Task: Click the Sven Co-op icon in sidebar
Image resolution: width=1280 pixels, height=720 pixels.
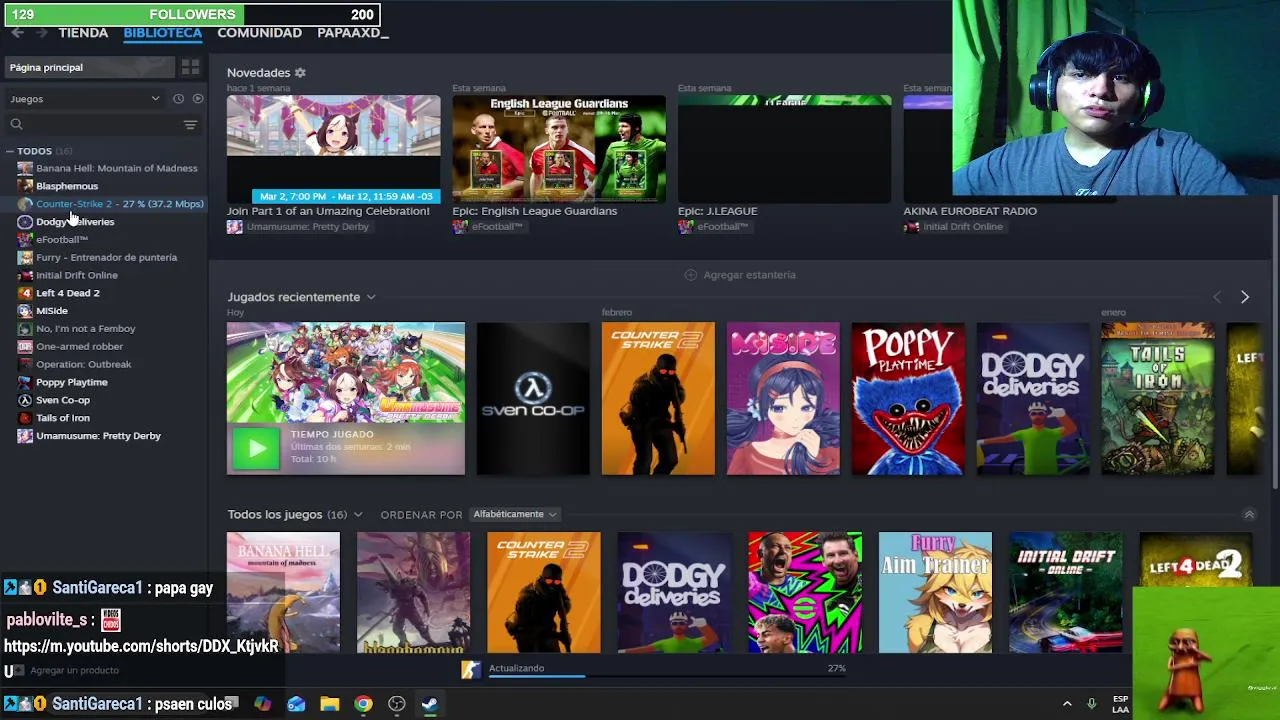Action: pos(25,400)
